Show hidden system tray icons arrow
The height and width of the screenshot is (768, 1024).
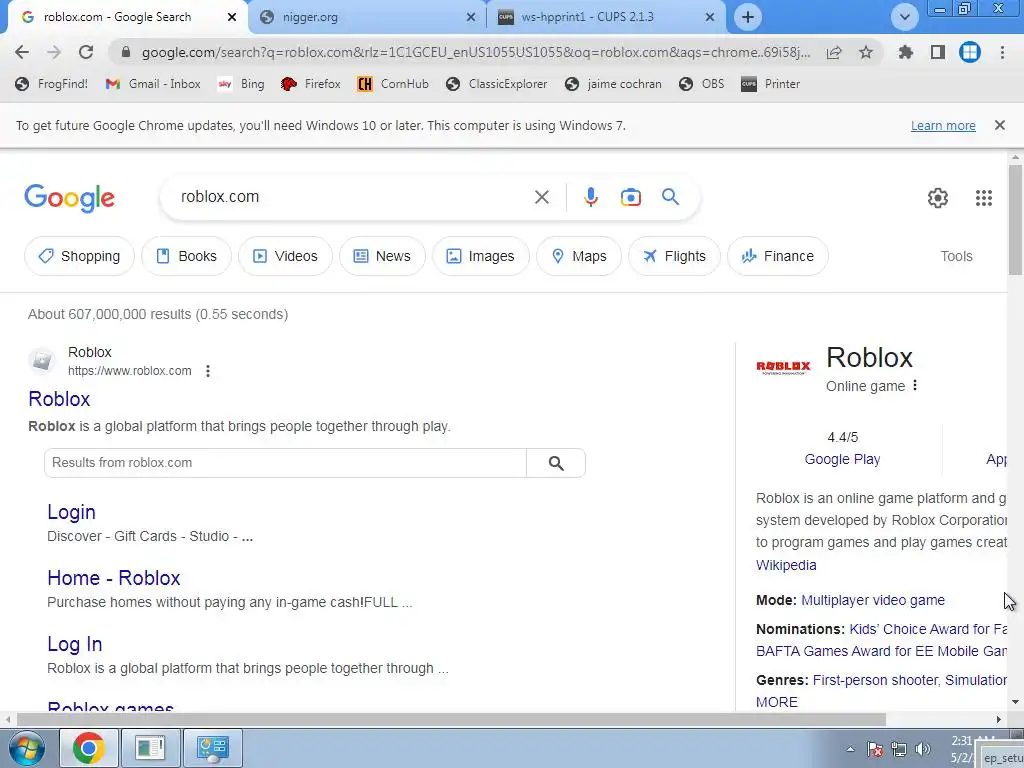click(850, 749)
